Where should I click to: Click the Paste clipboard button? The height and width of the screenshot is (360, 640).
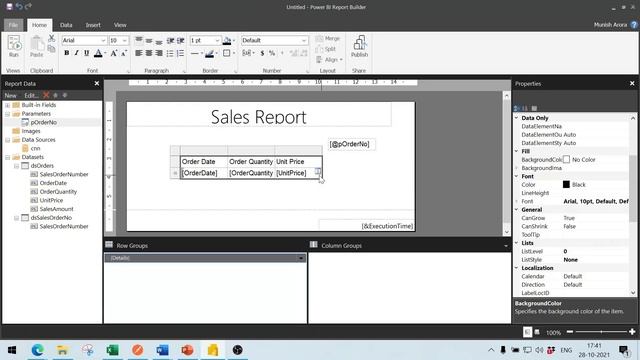(x=36, y=46)
